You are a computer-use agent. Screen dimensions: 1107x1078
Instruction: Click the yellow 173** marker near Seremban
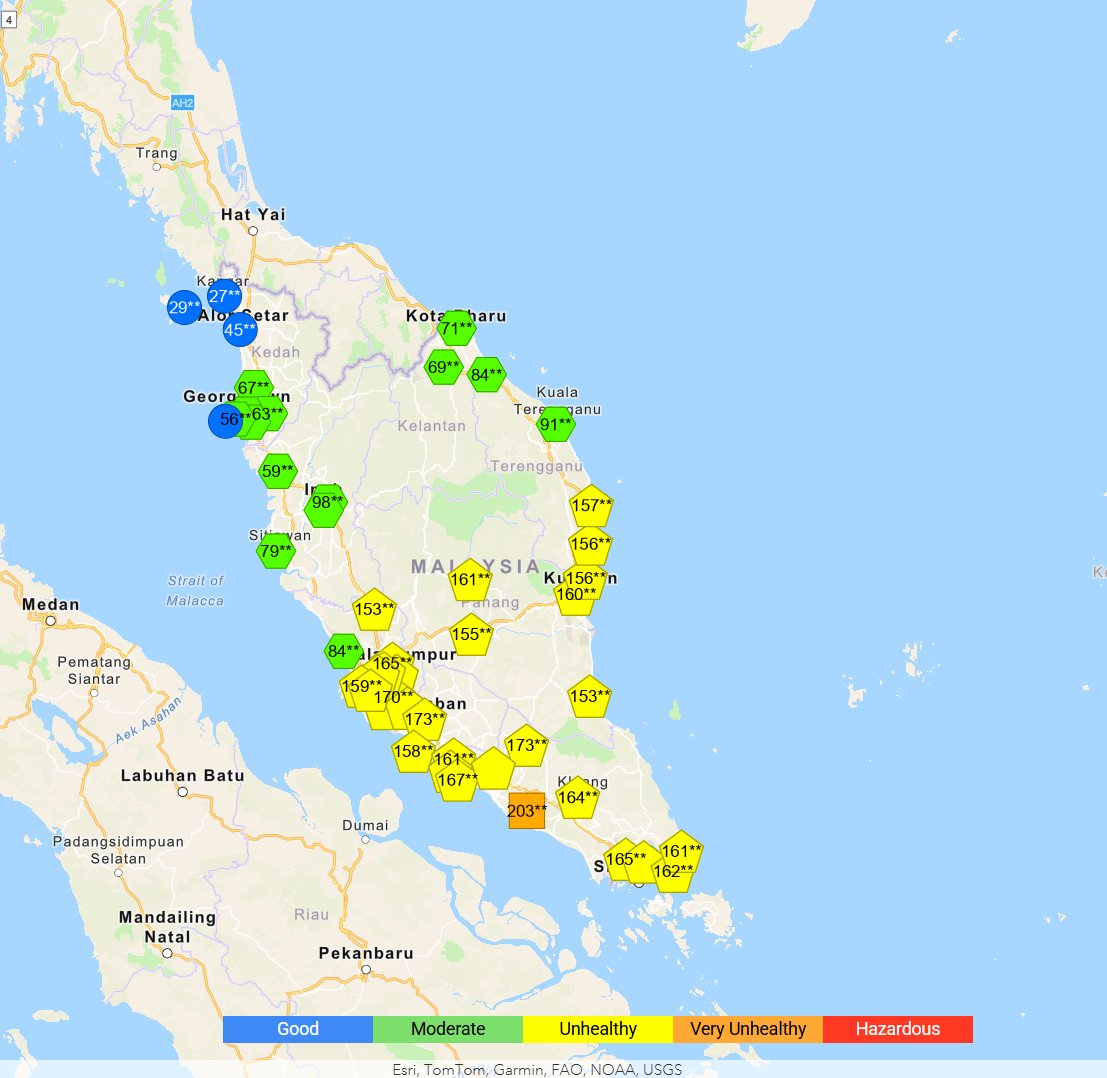point(424,719)
